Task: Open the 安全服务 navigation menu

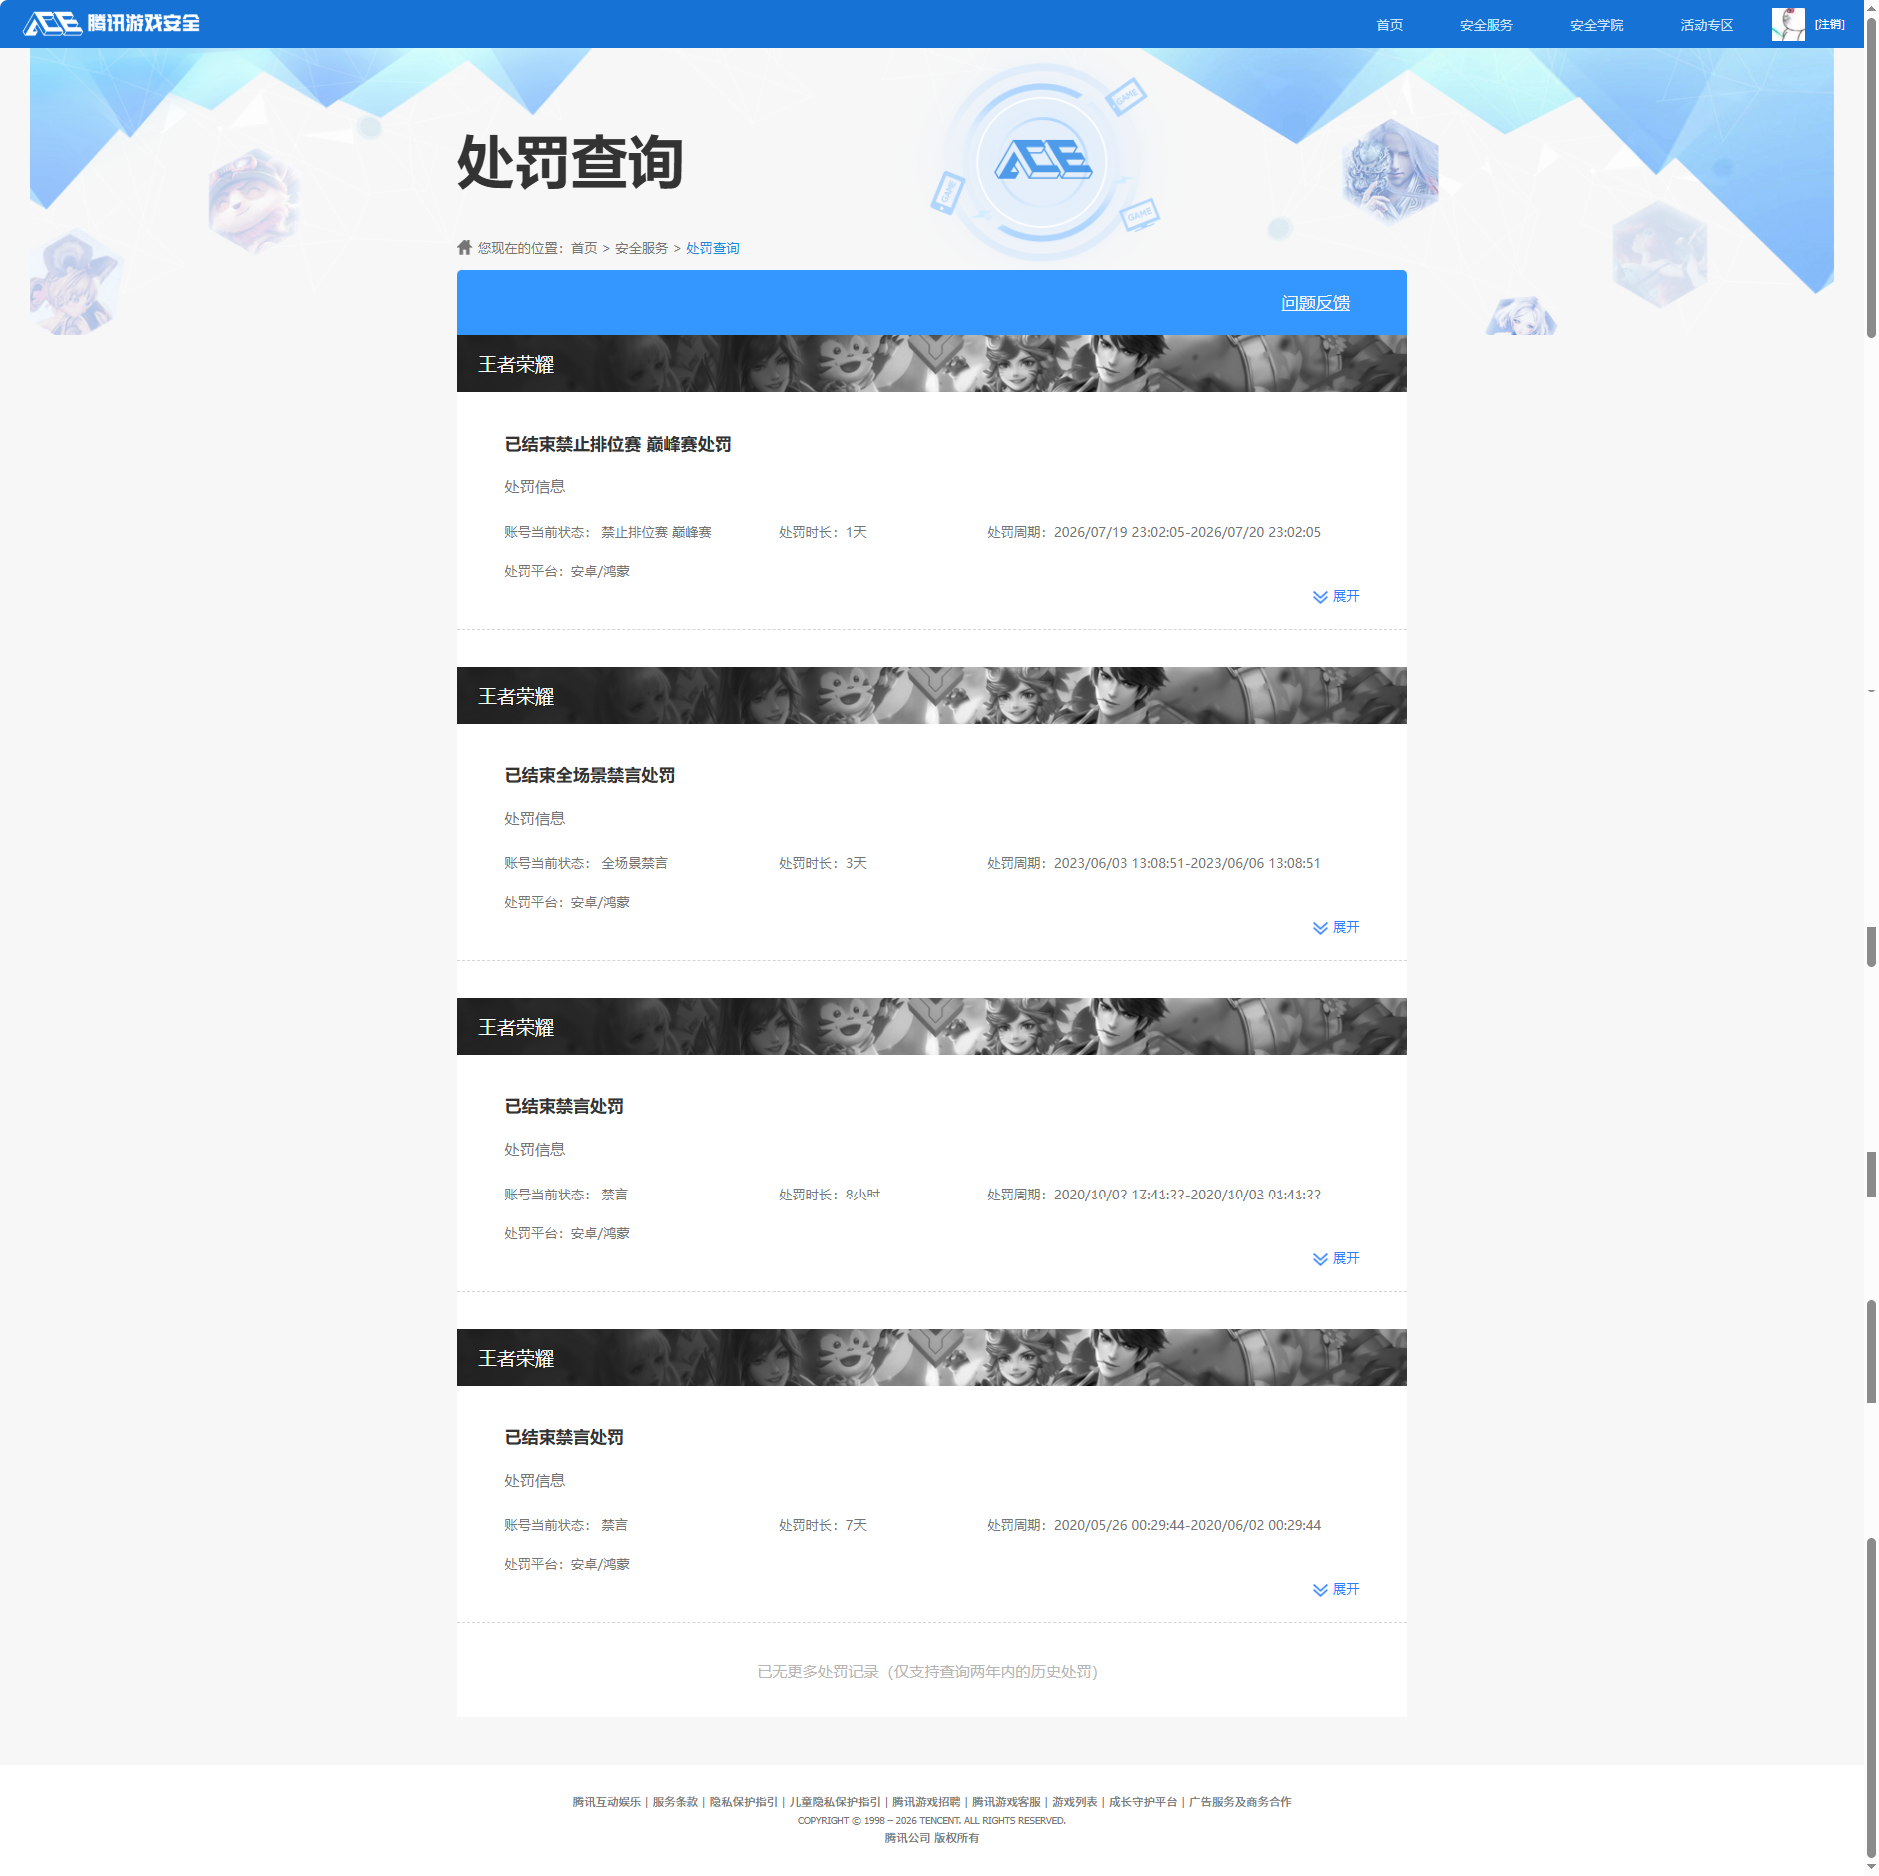Action: point(1486,25)
